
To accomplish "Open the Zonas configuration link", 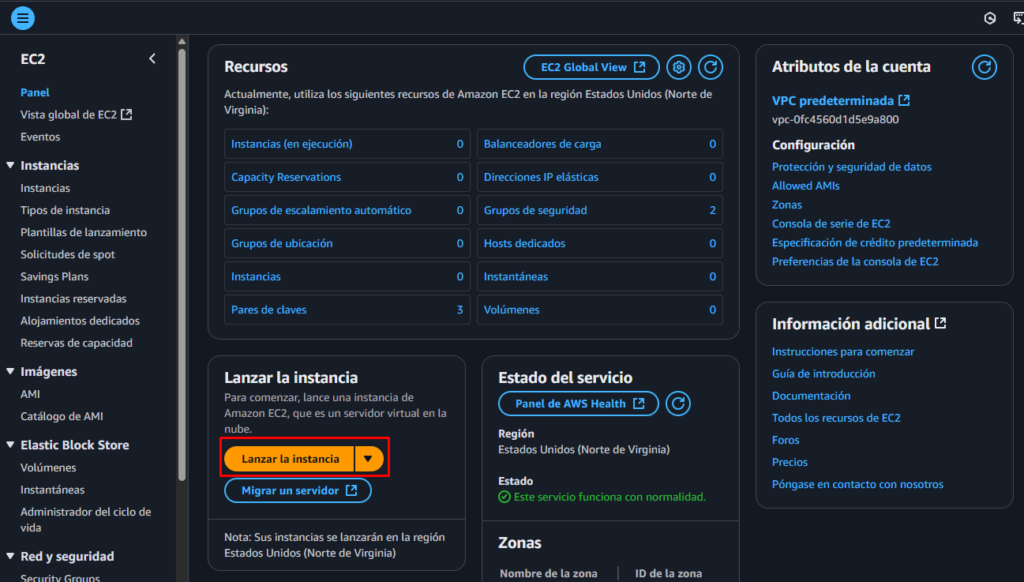I will pyautogui.click(x=787, y=205).
